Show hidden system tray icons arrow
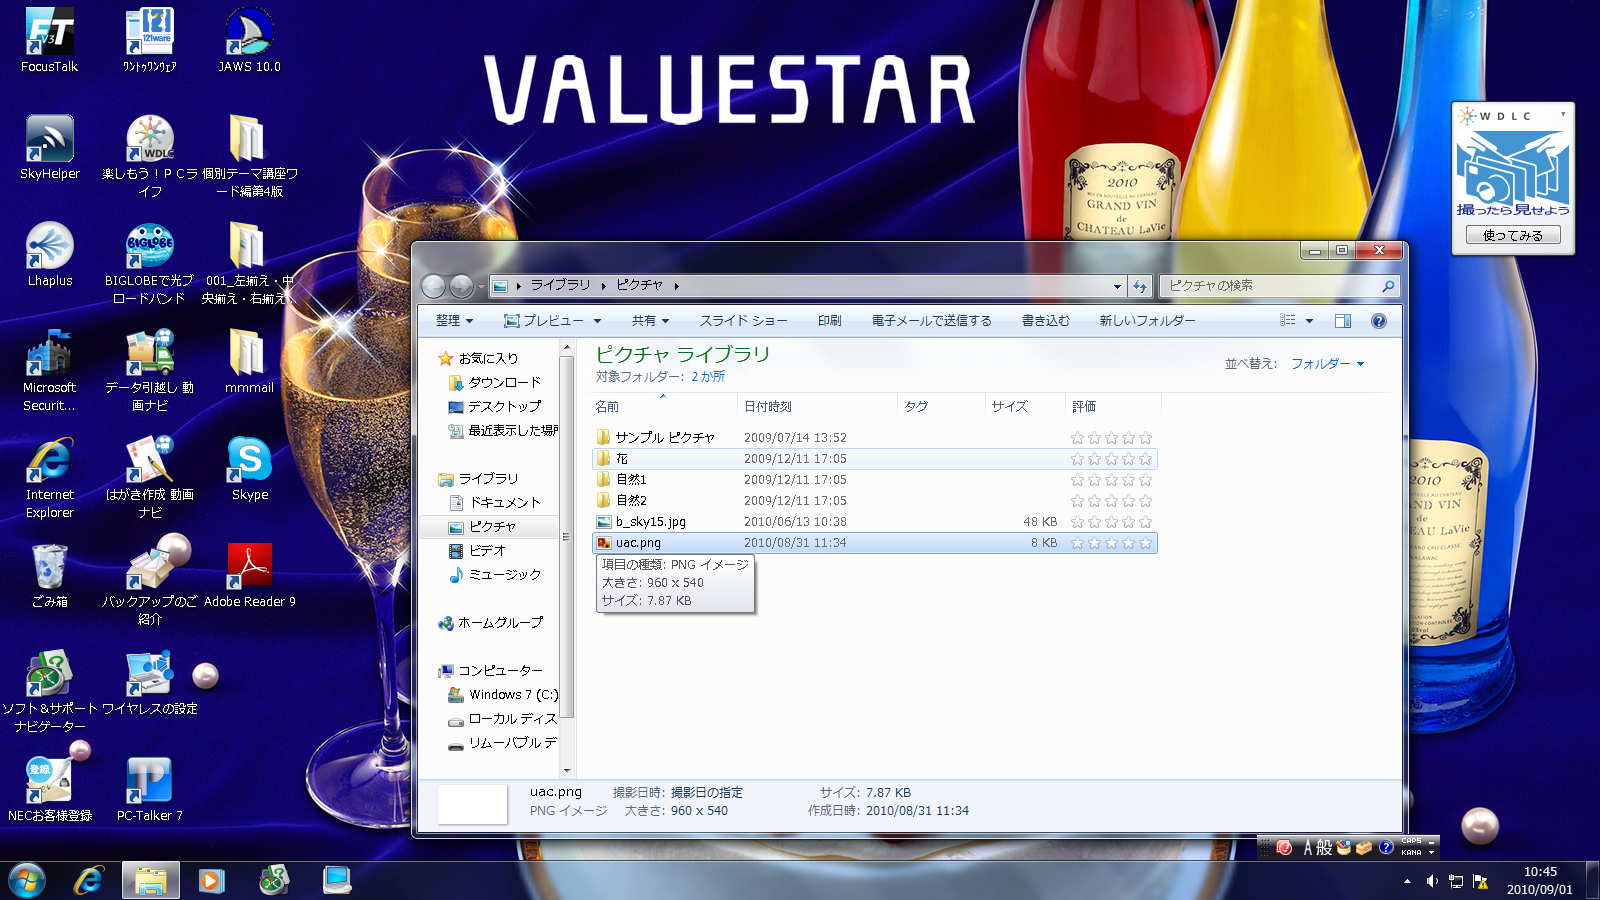 tap(1407, 881)
